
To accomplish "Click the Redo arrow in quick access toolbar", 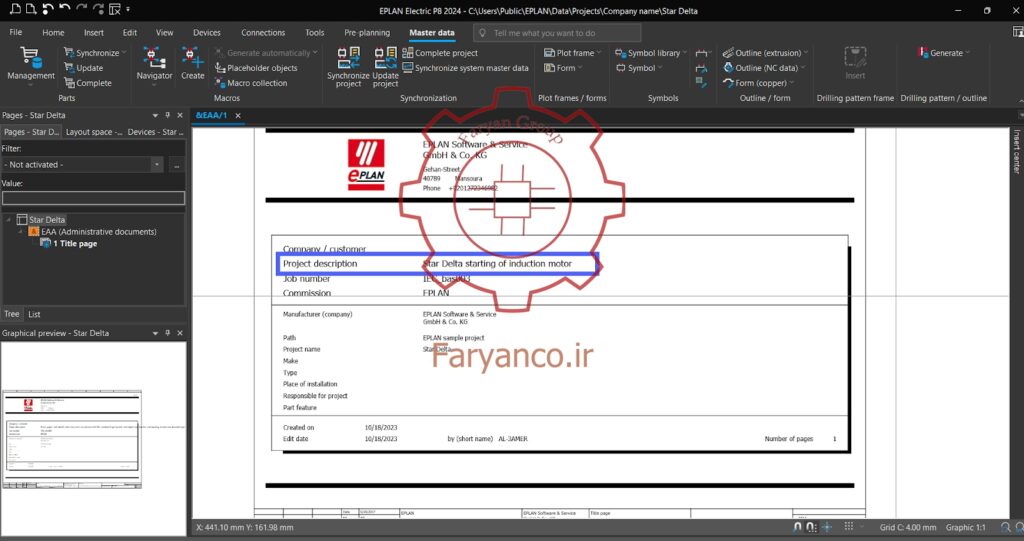I will [82, 9].
